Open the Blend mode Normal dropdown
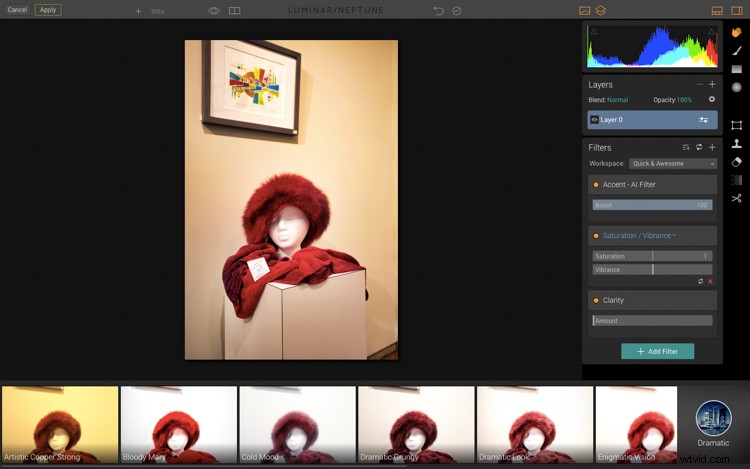The height and width of the screenshot is (469, 750). [618, 100]
